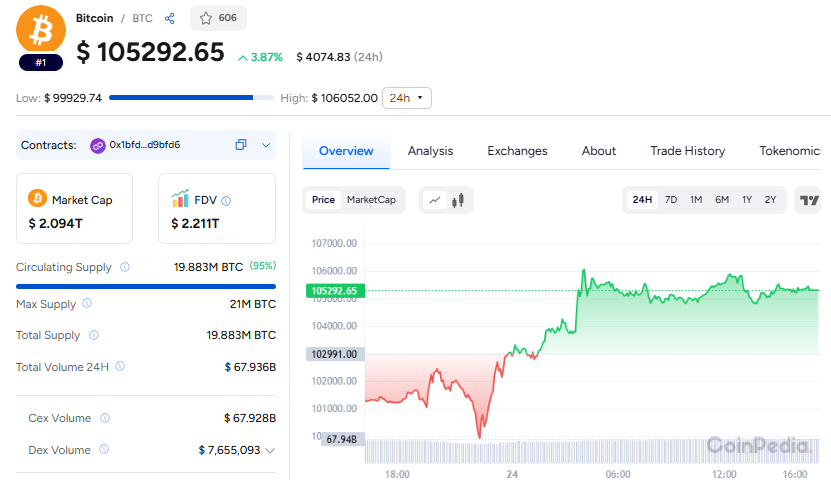Click the $ 4074.83 (24h) change value

tap(339, 57)
